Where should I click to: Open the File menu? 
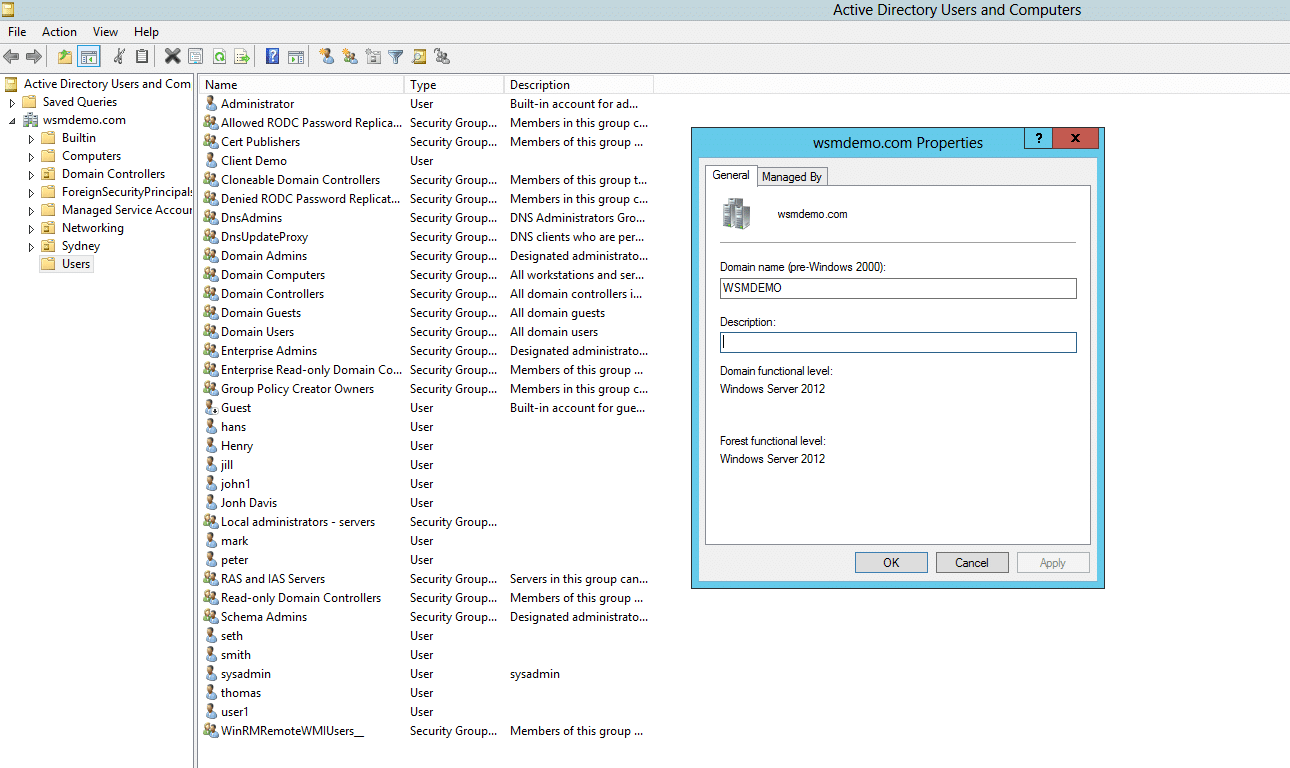(17, 32)
